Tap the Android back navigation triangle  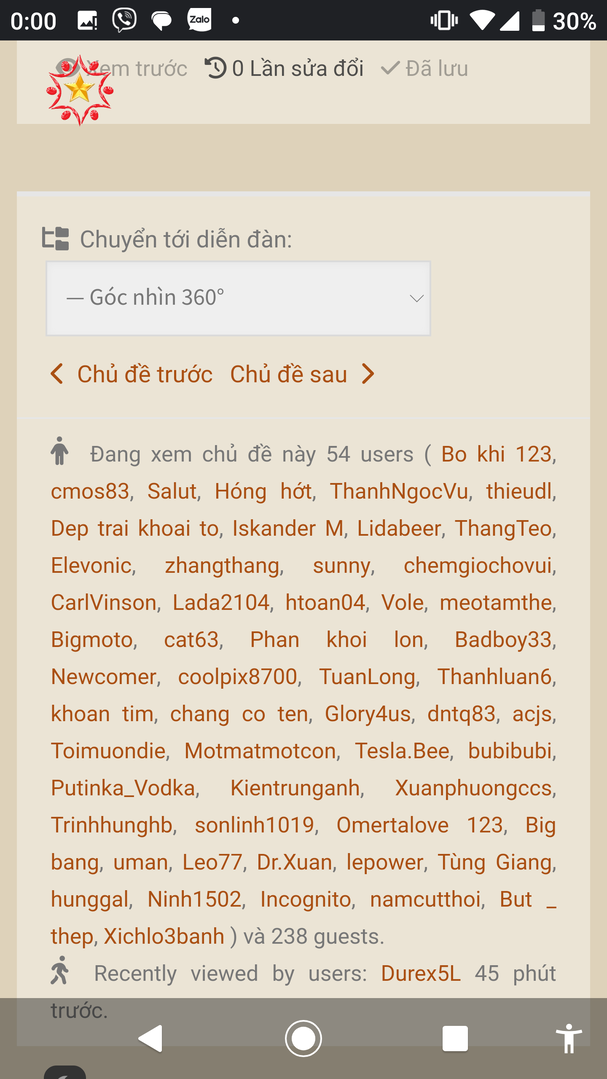coord(151,1038)
